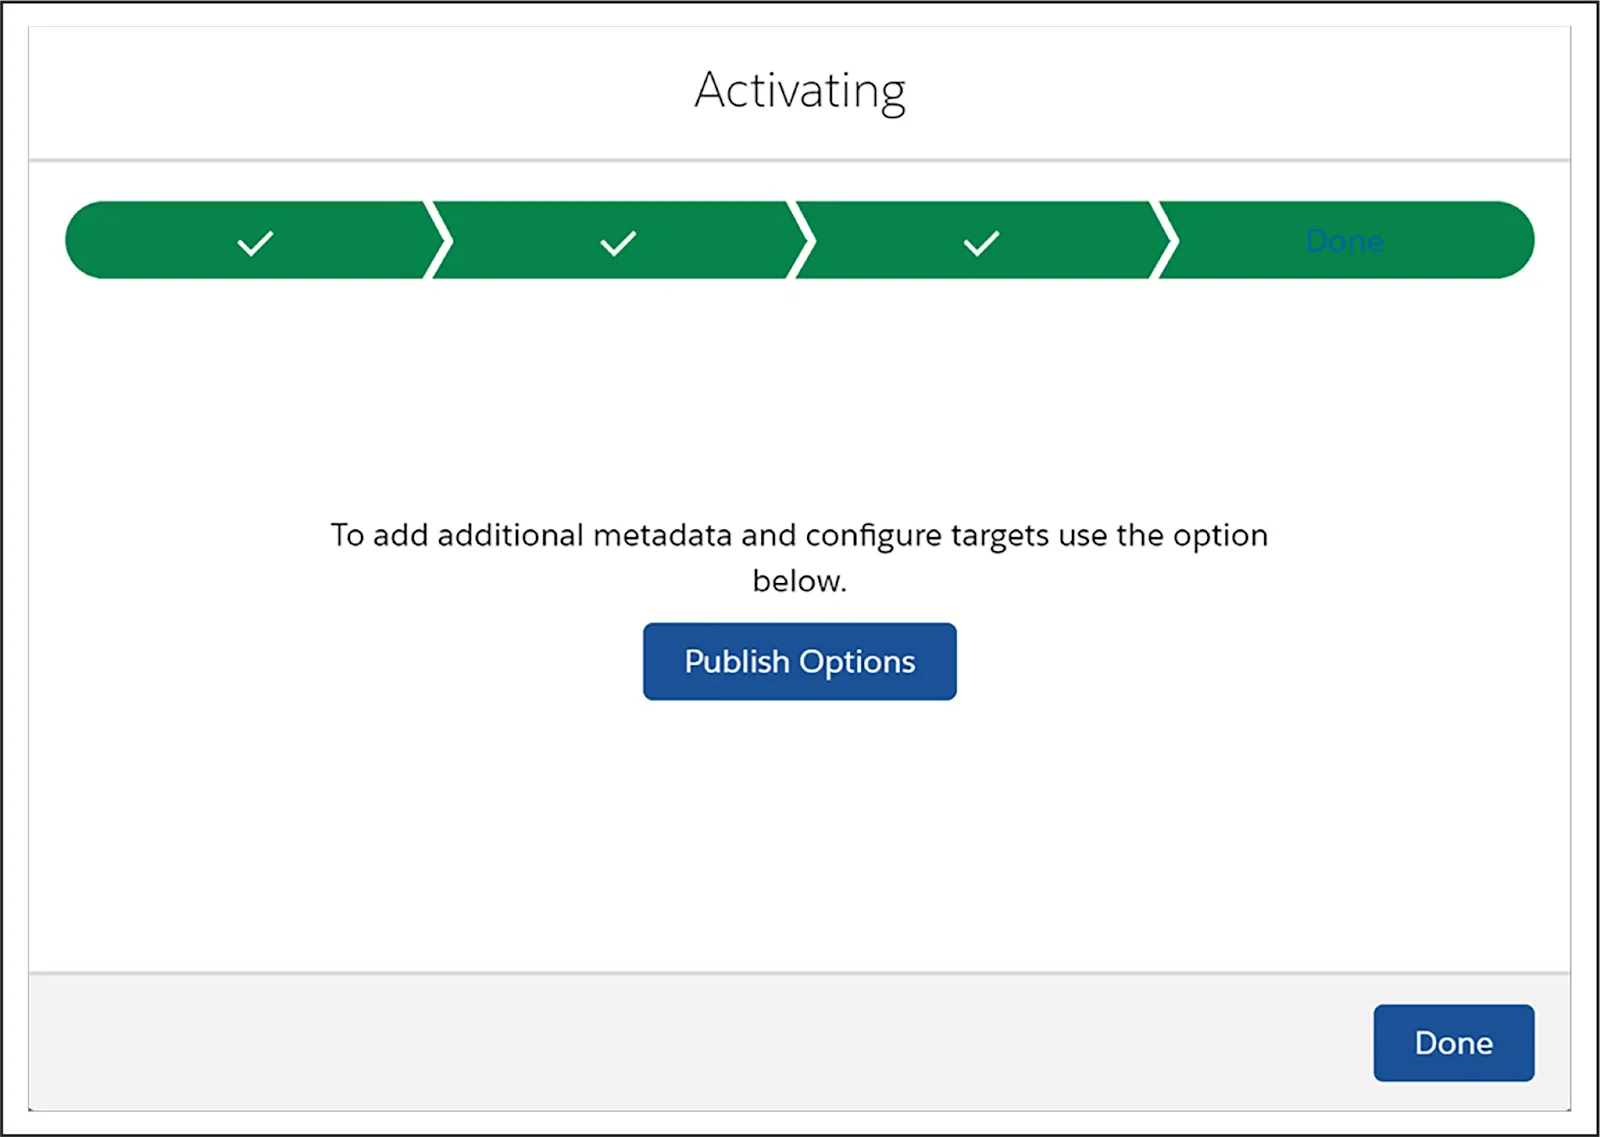
Task: Click the Publish Options button
Action: (x=799, y=661)
